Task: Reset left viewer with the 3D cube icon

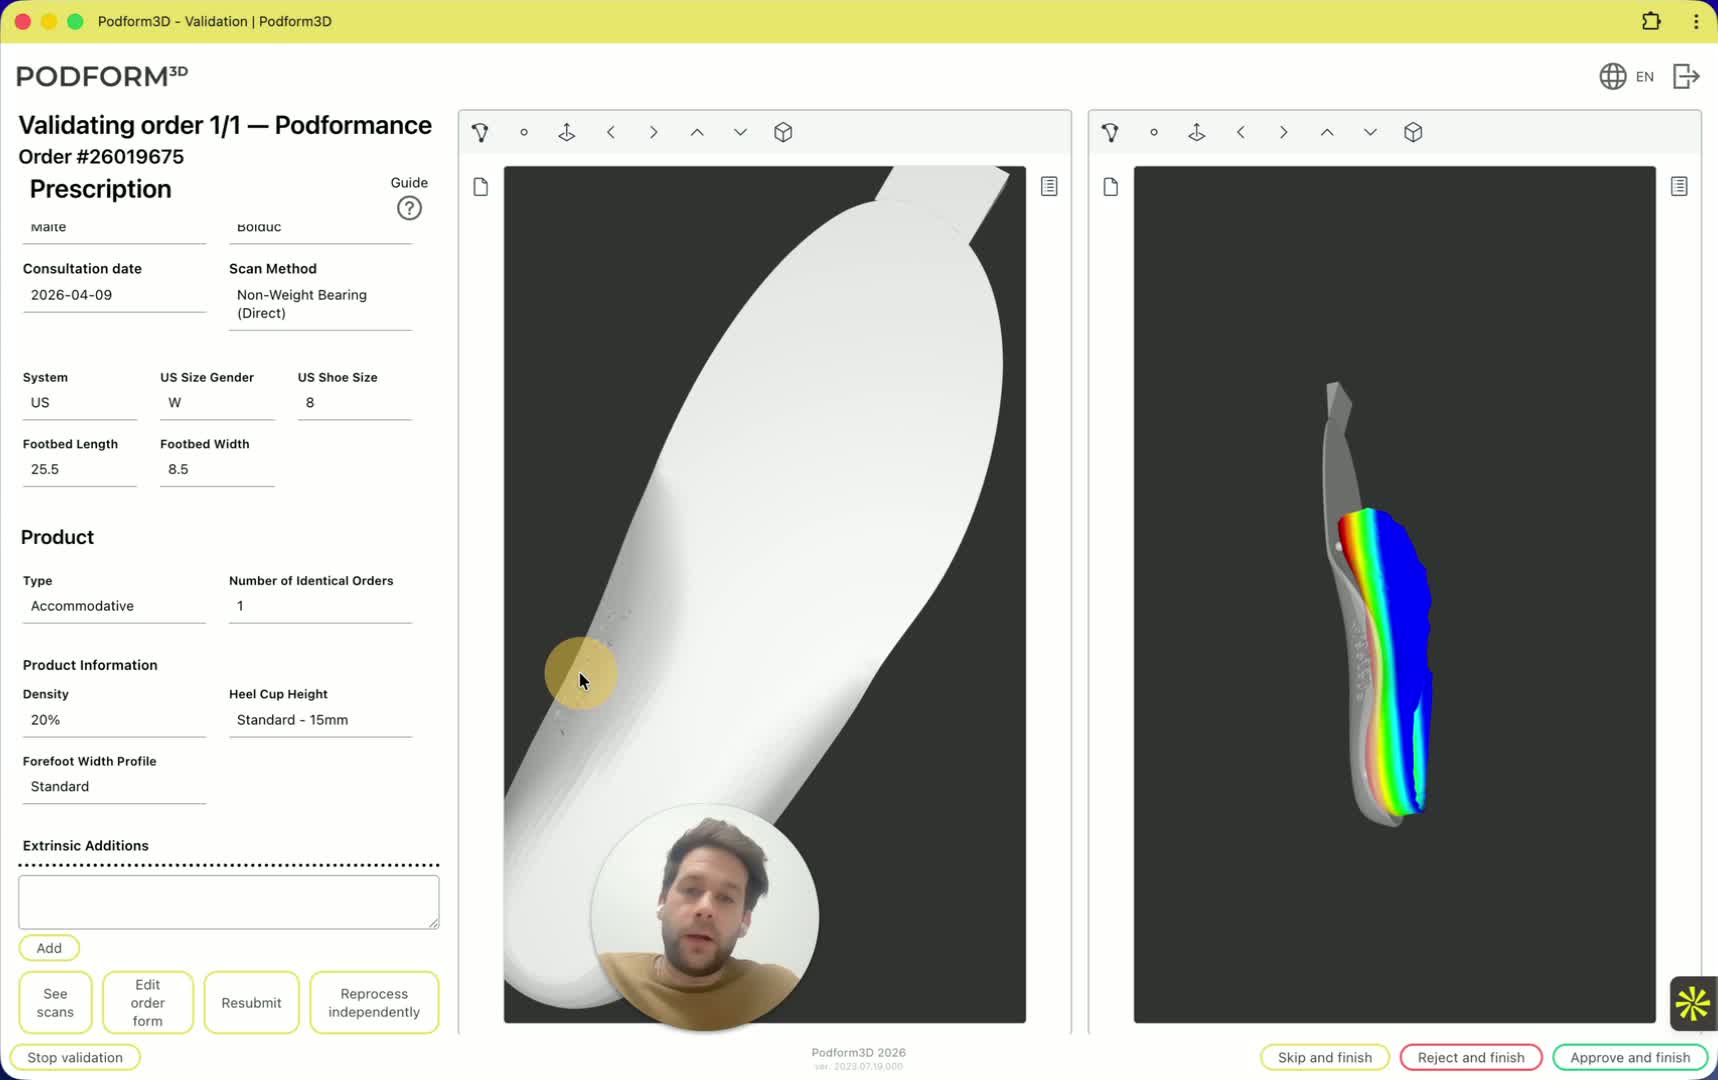Action: [783, 132]
